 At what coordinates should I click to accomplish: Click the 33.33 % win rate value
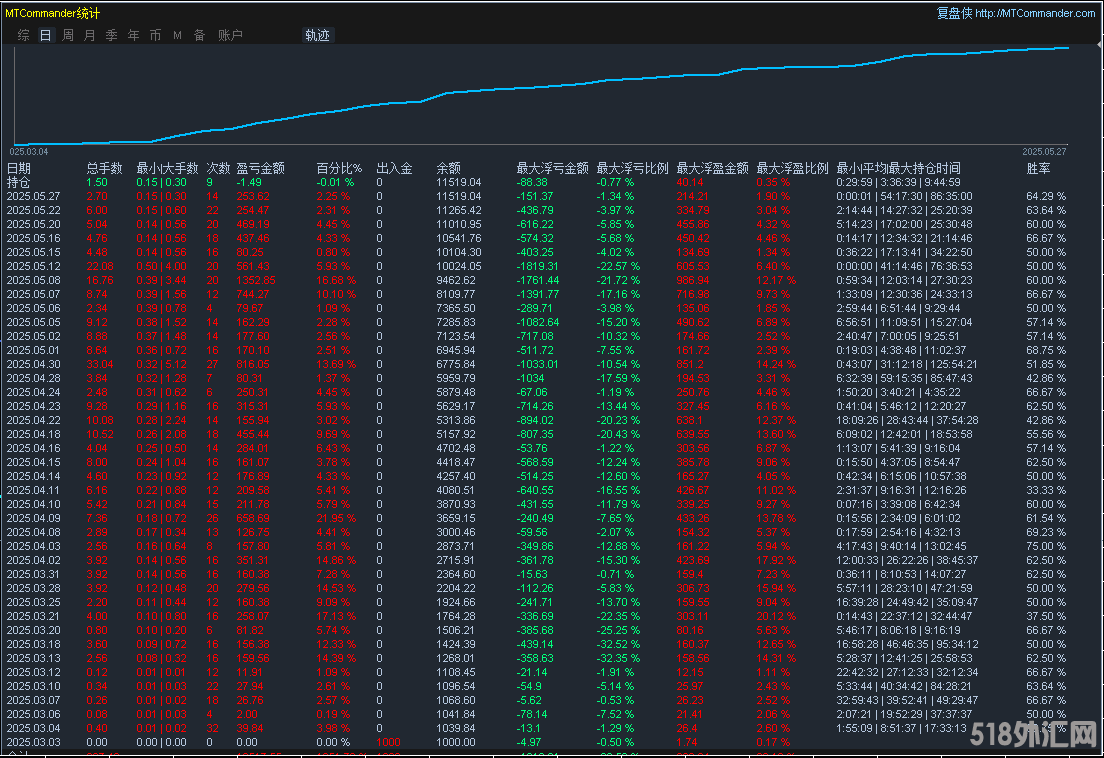coord(1046,490)
